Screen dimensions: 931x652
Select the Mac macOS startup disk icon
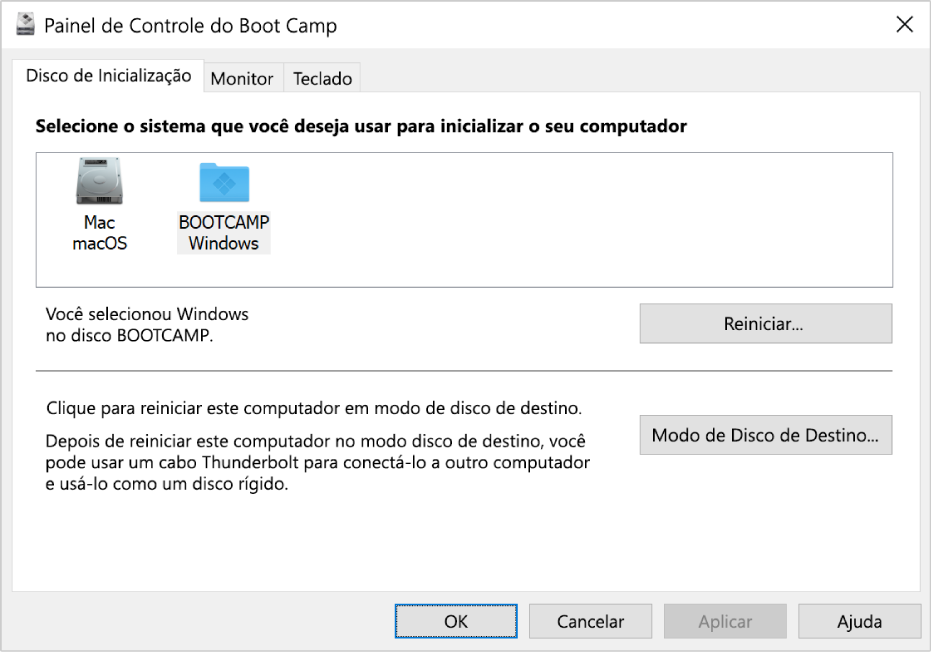coord(99,181)
